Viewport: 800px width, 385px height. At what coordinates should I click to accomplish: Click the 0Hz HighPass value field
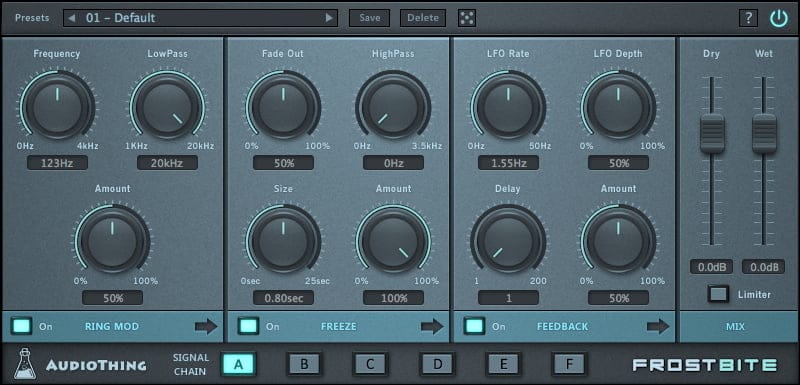click(x=393, y=163)
